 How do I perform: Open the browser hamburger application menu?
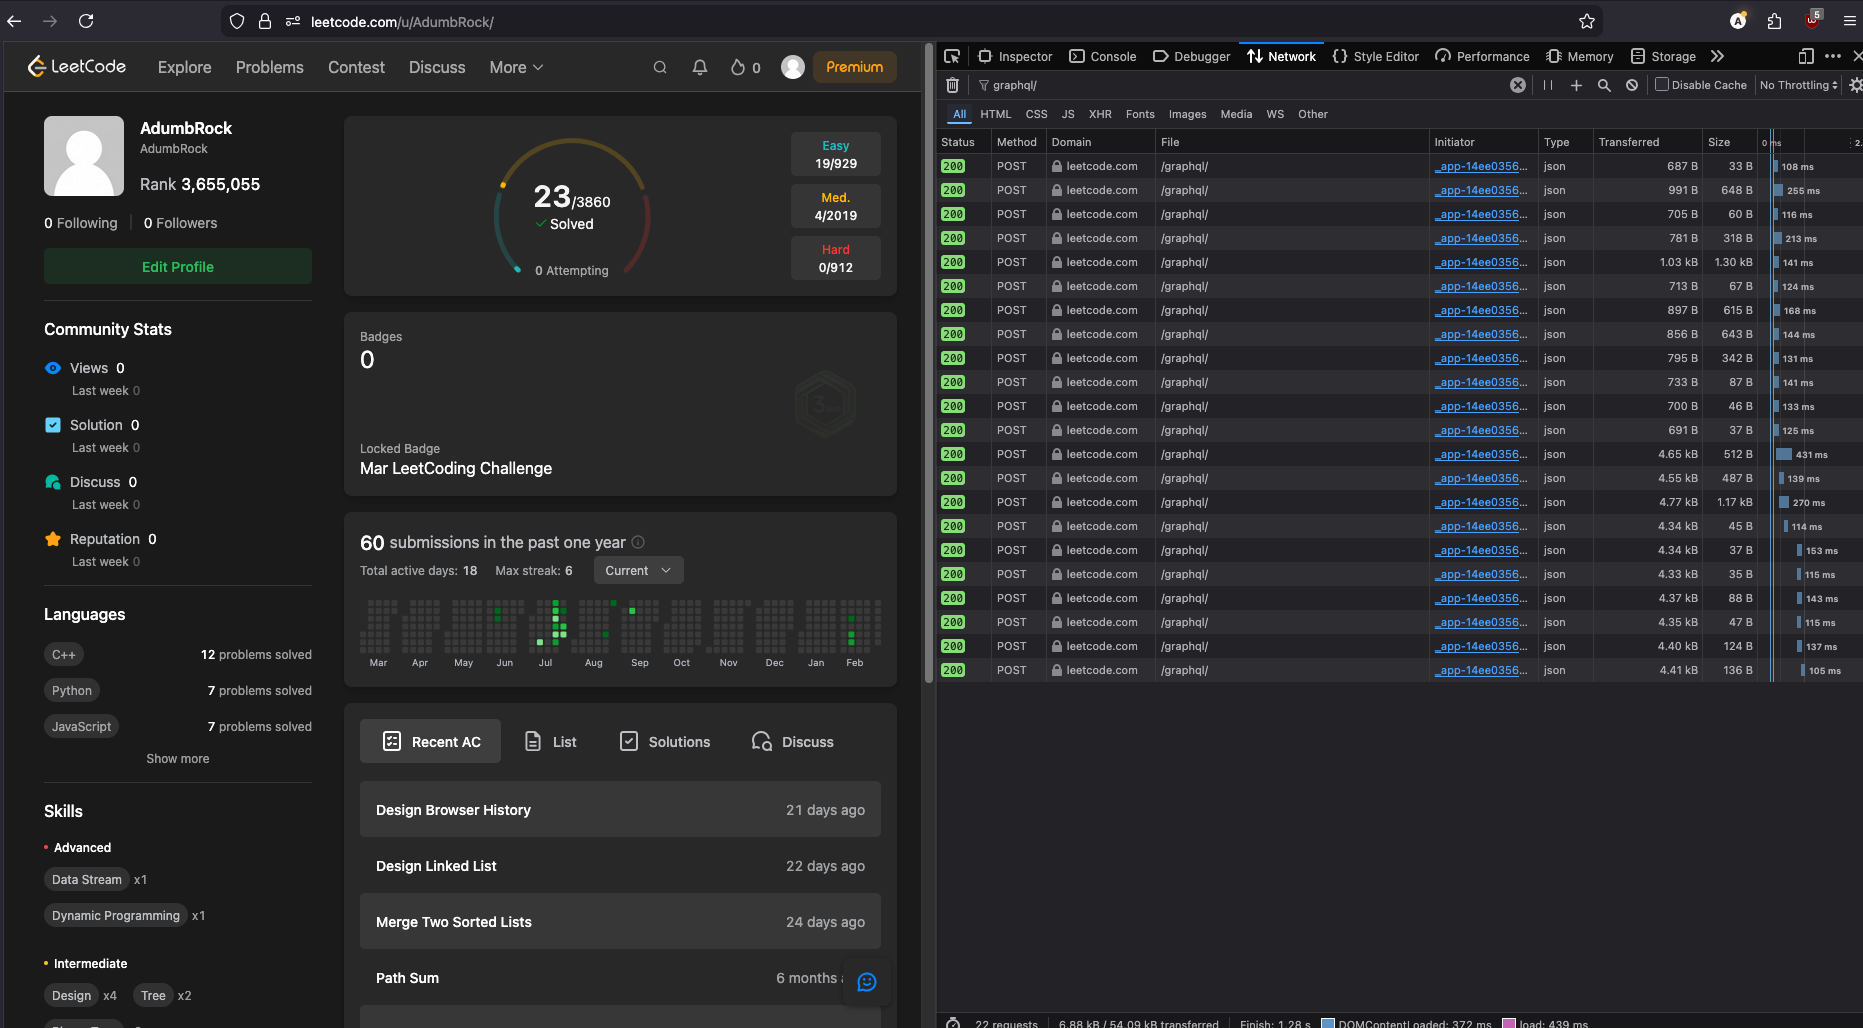1849,21
